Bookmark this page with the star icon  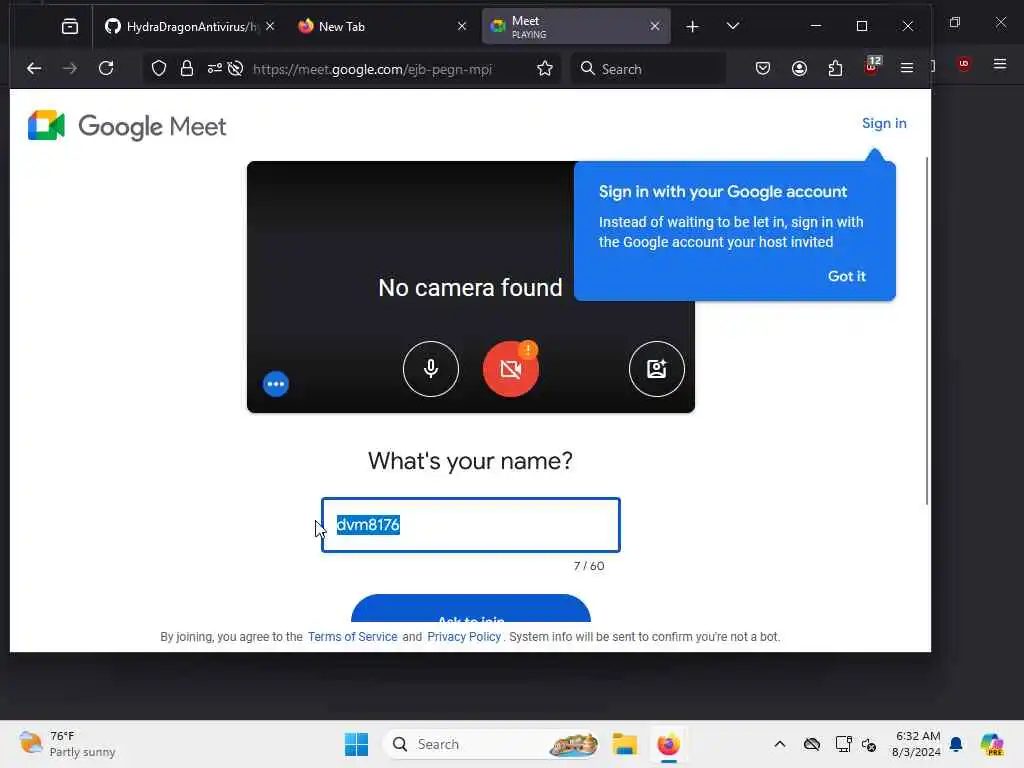point(545,69)
